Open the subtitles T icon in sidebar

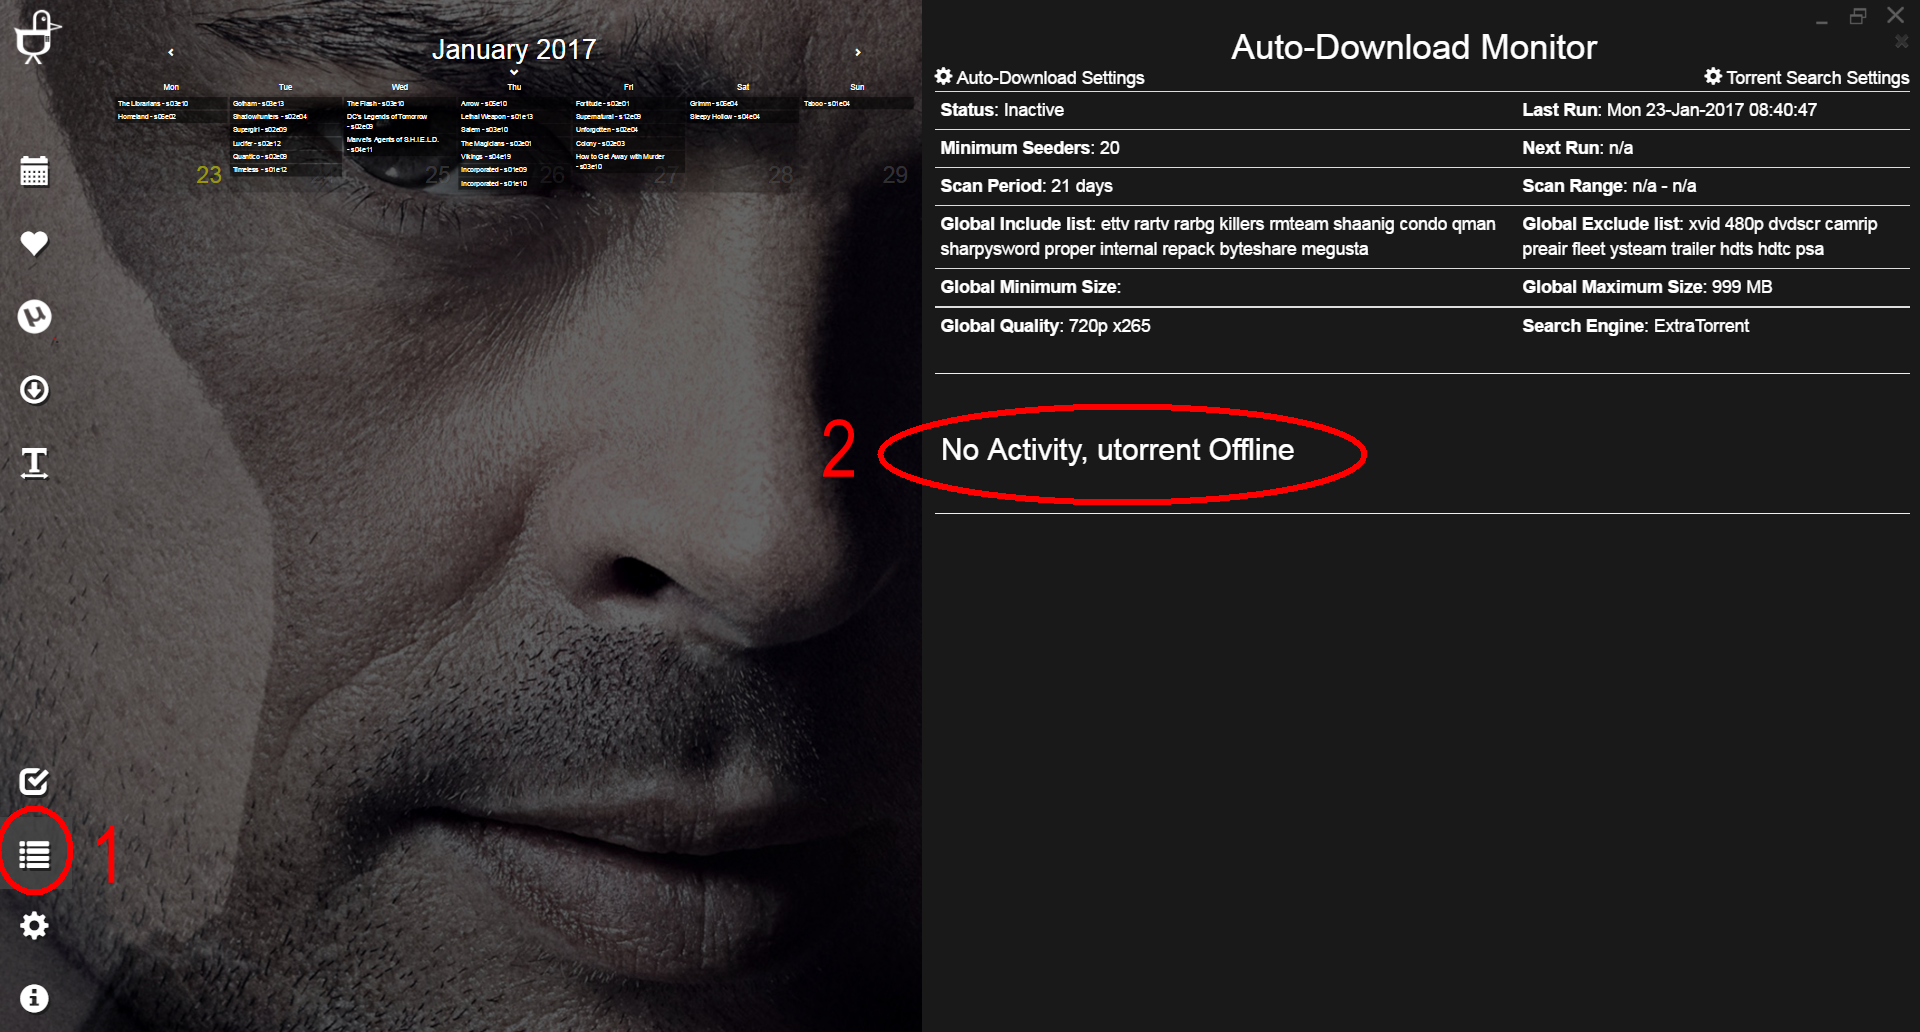click(34, 463)
